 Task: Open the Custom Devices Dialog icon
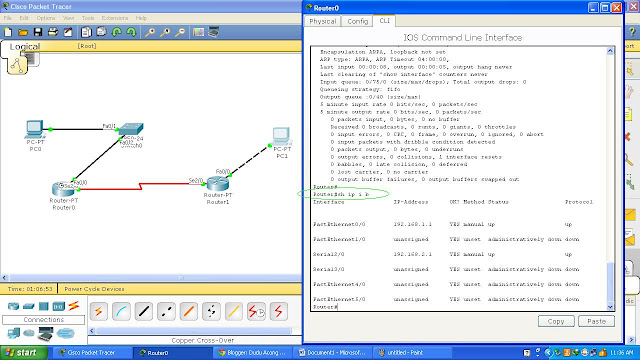(x=213, y=32)
